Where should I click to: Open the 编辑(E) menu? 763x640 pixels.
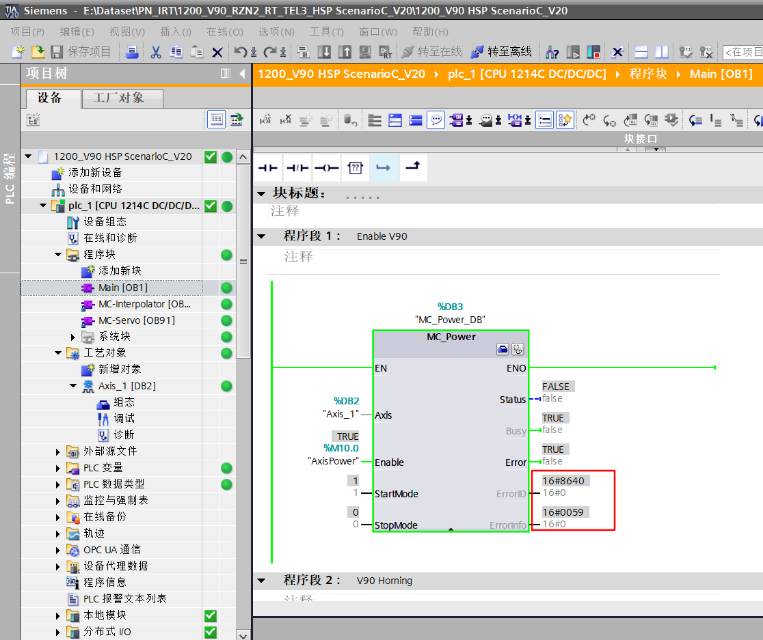(x=77, y=32)
